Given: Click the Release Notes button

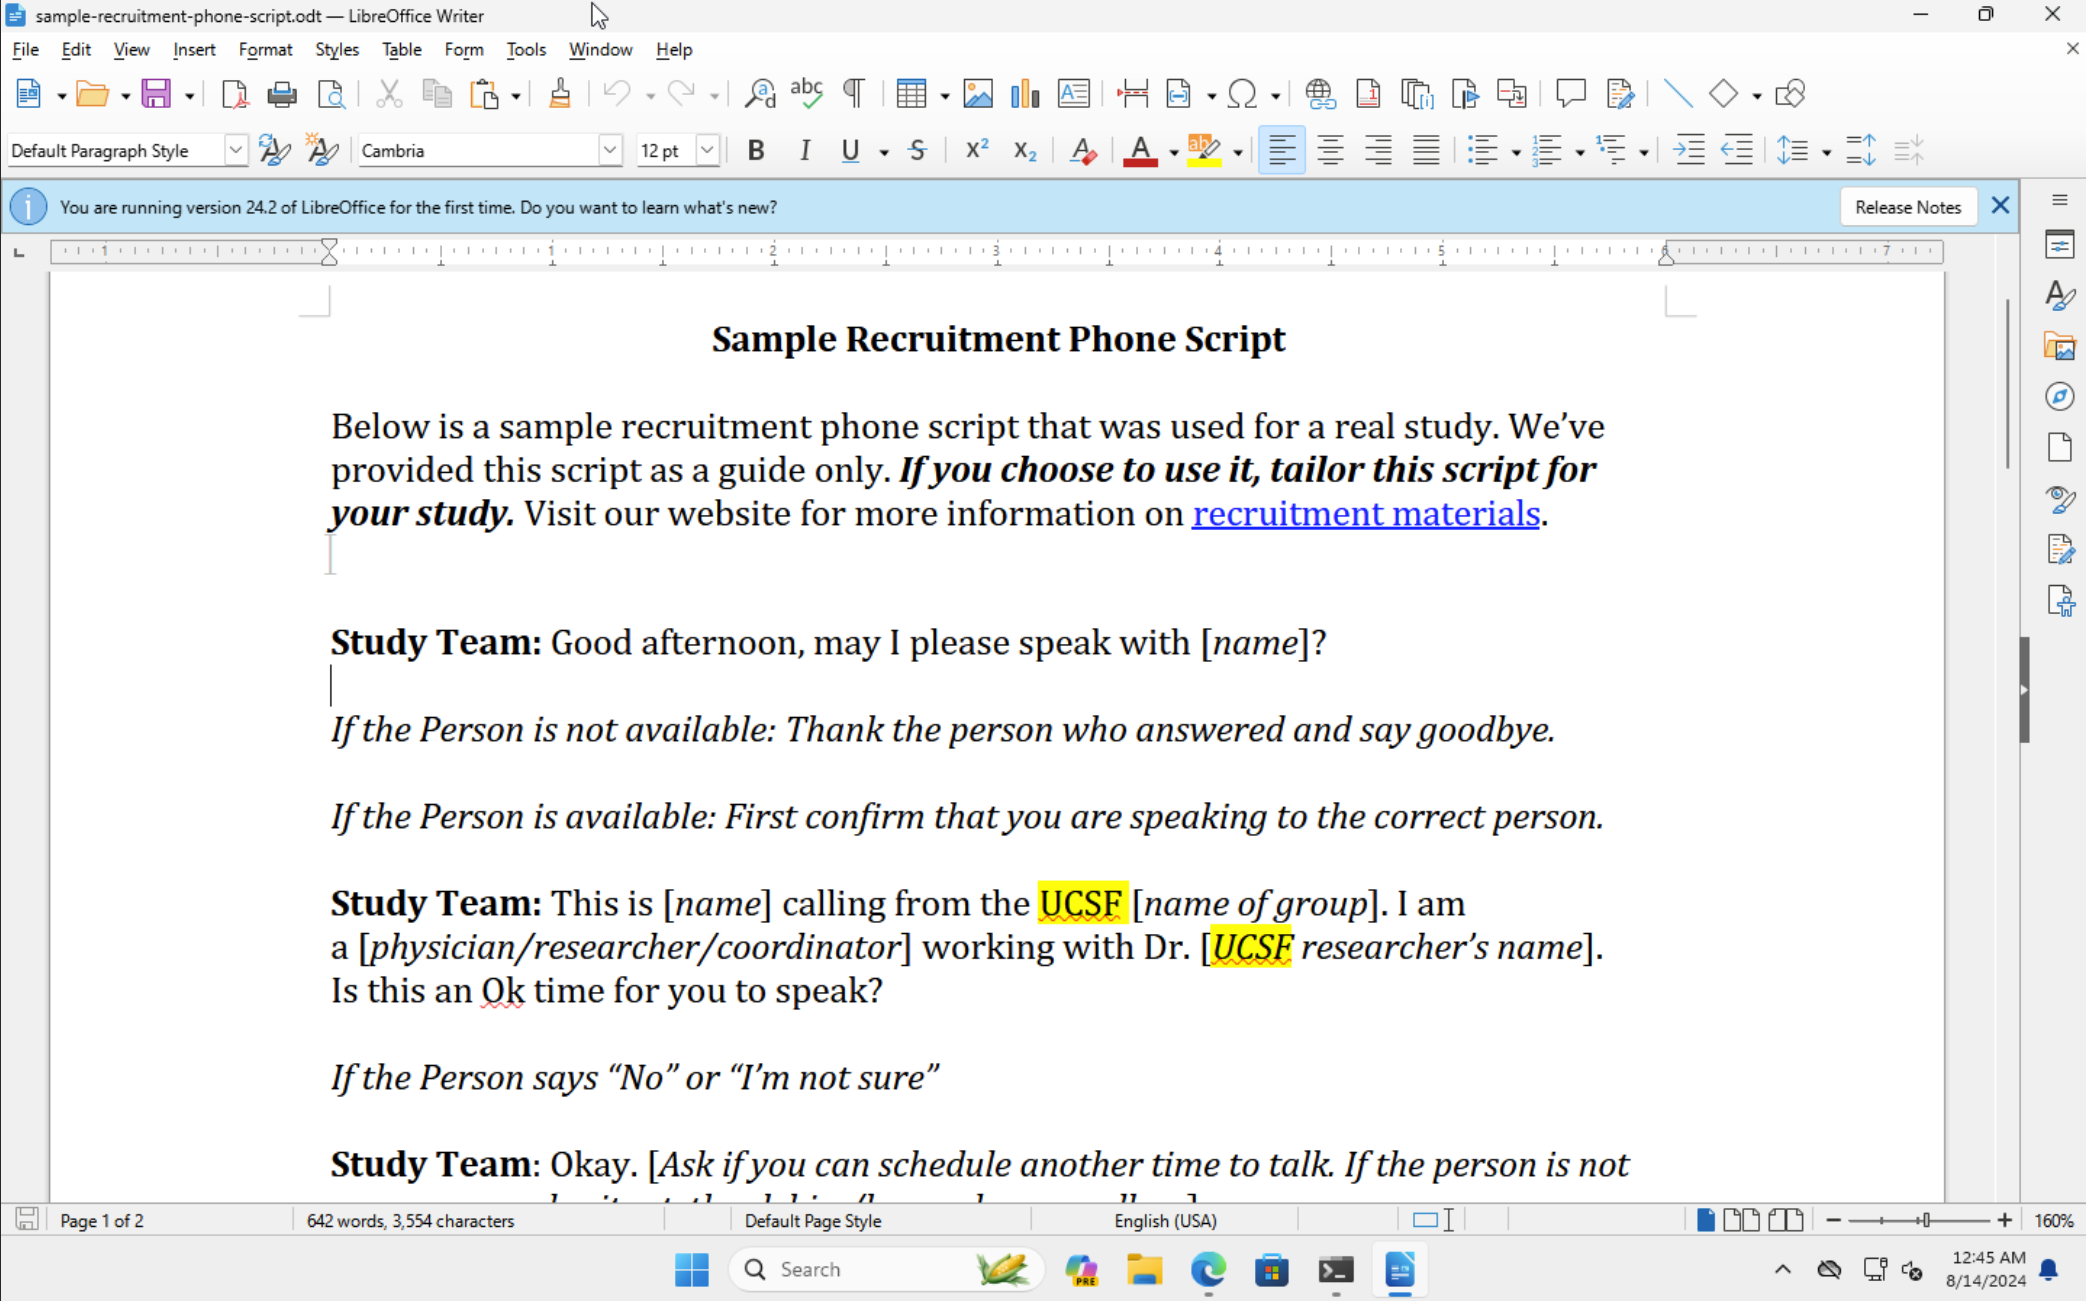Looking at the screenshot, I should pyautogui.click(x=1907, y=207).
